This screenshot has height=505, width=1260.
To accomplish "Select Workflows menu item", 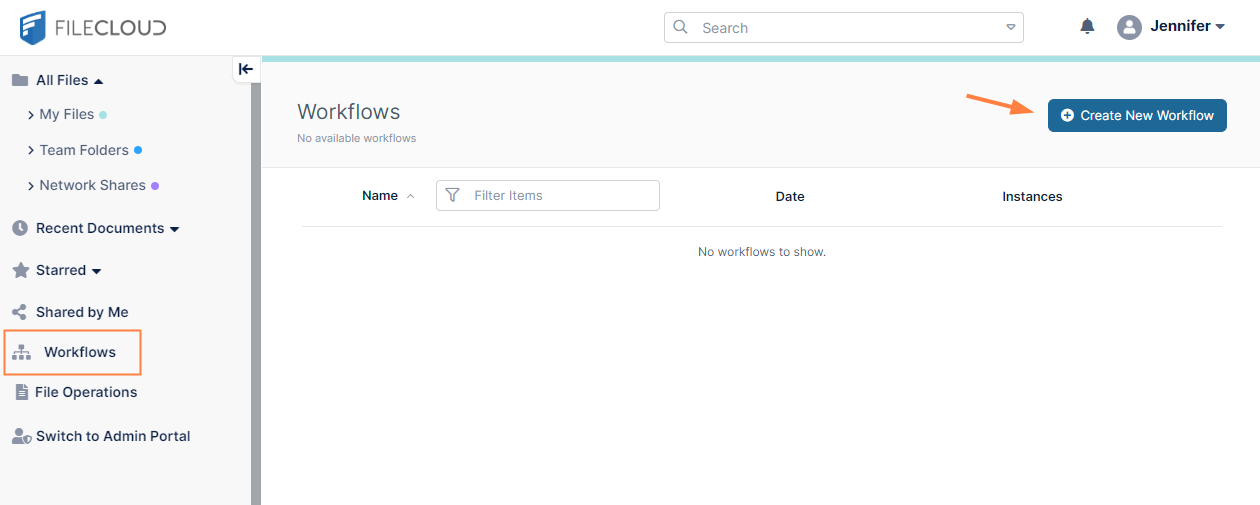I will (80, 352).
